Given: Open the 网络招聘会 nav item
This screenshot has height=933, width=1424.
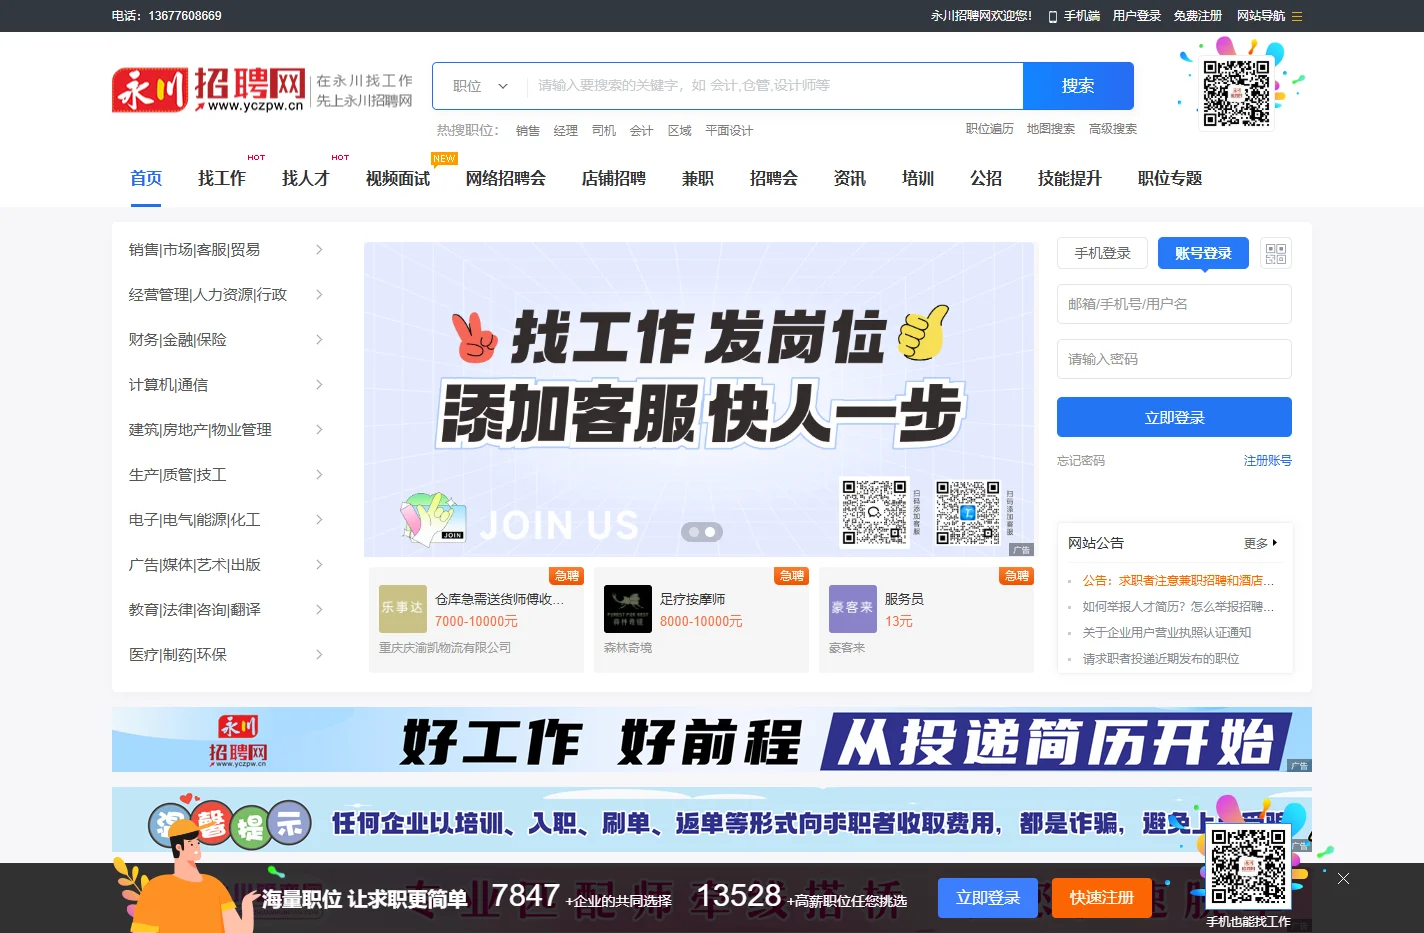Looking at the screenshot, I should pyautogui.click(x=506, y=178).
